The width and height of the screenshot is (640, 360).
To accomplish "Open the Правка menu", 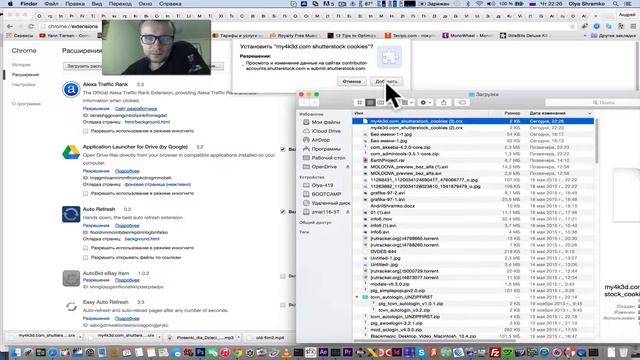I will point(75,4).
